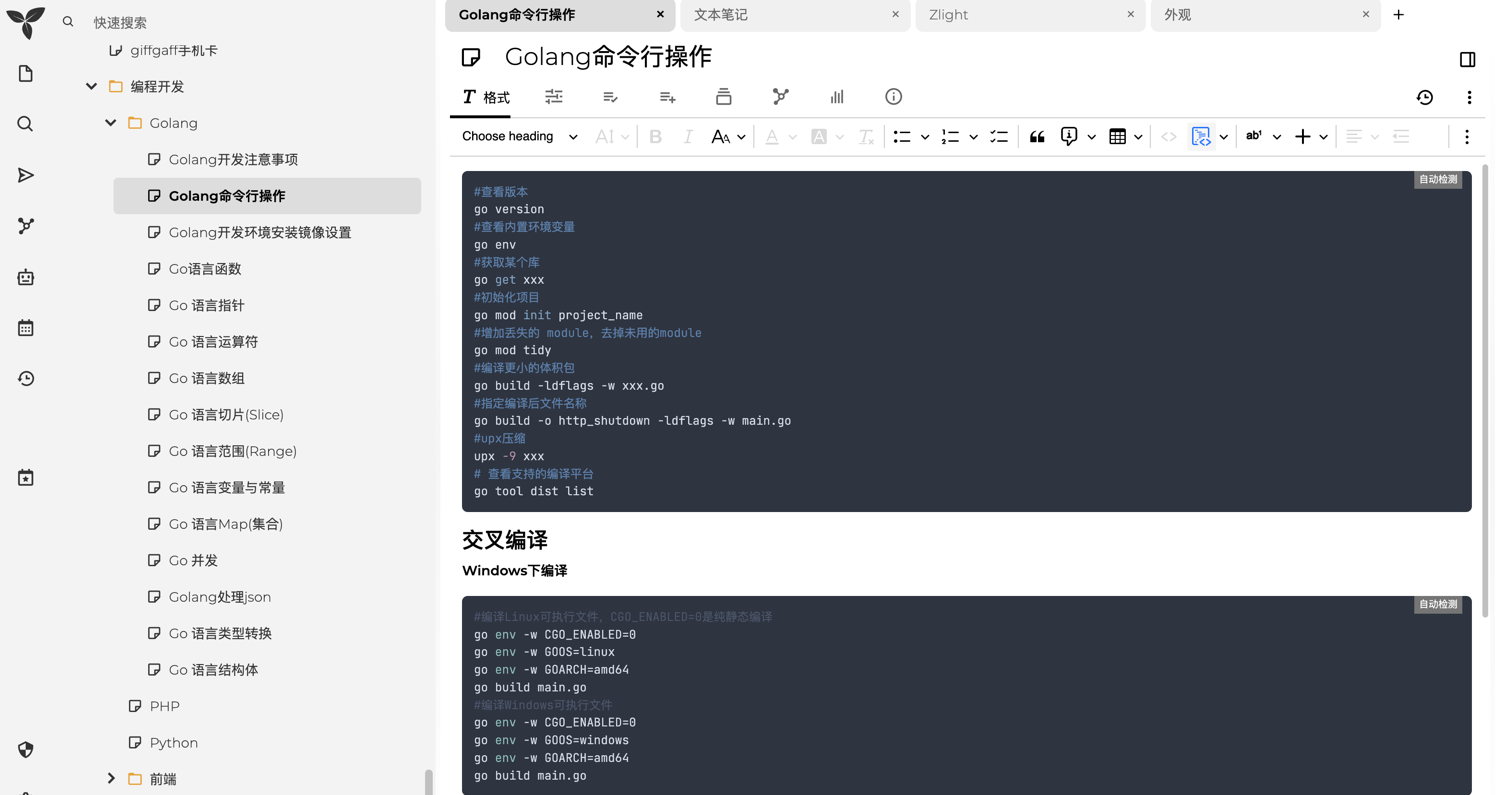This screenshot has height=795, width=1500.
Task: Open the AI chat robot icon
Action: tap(26, 277)
